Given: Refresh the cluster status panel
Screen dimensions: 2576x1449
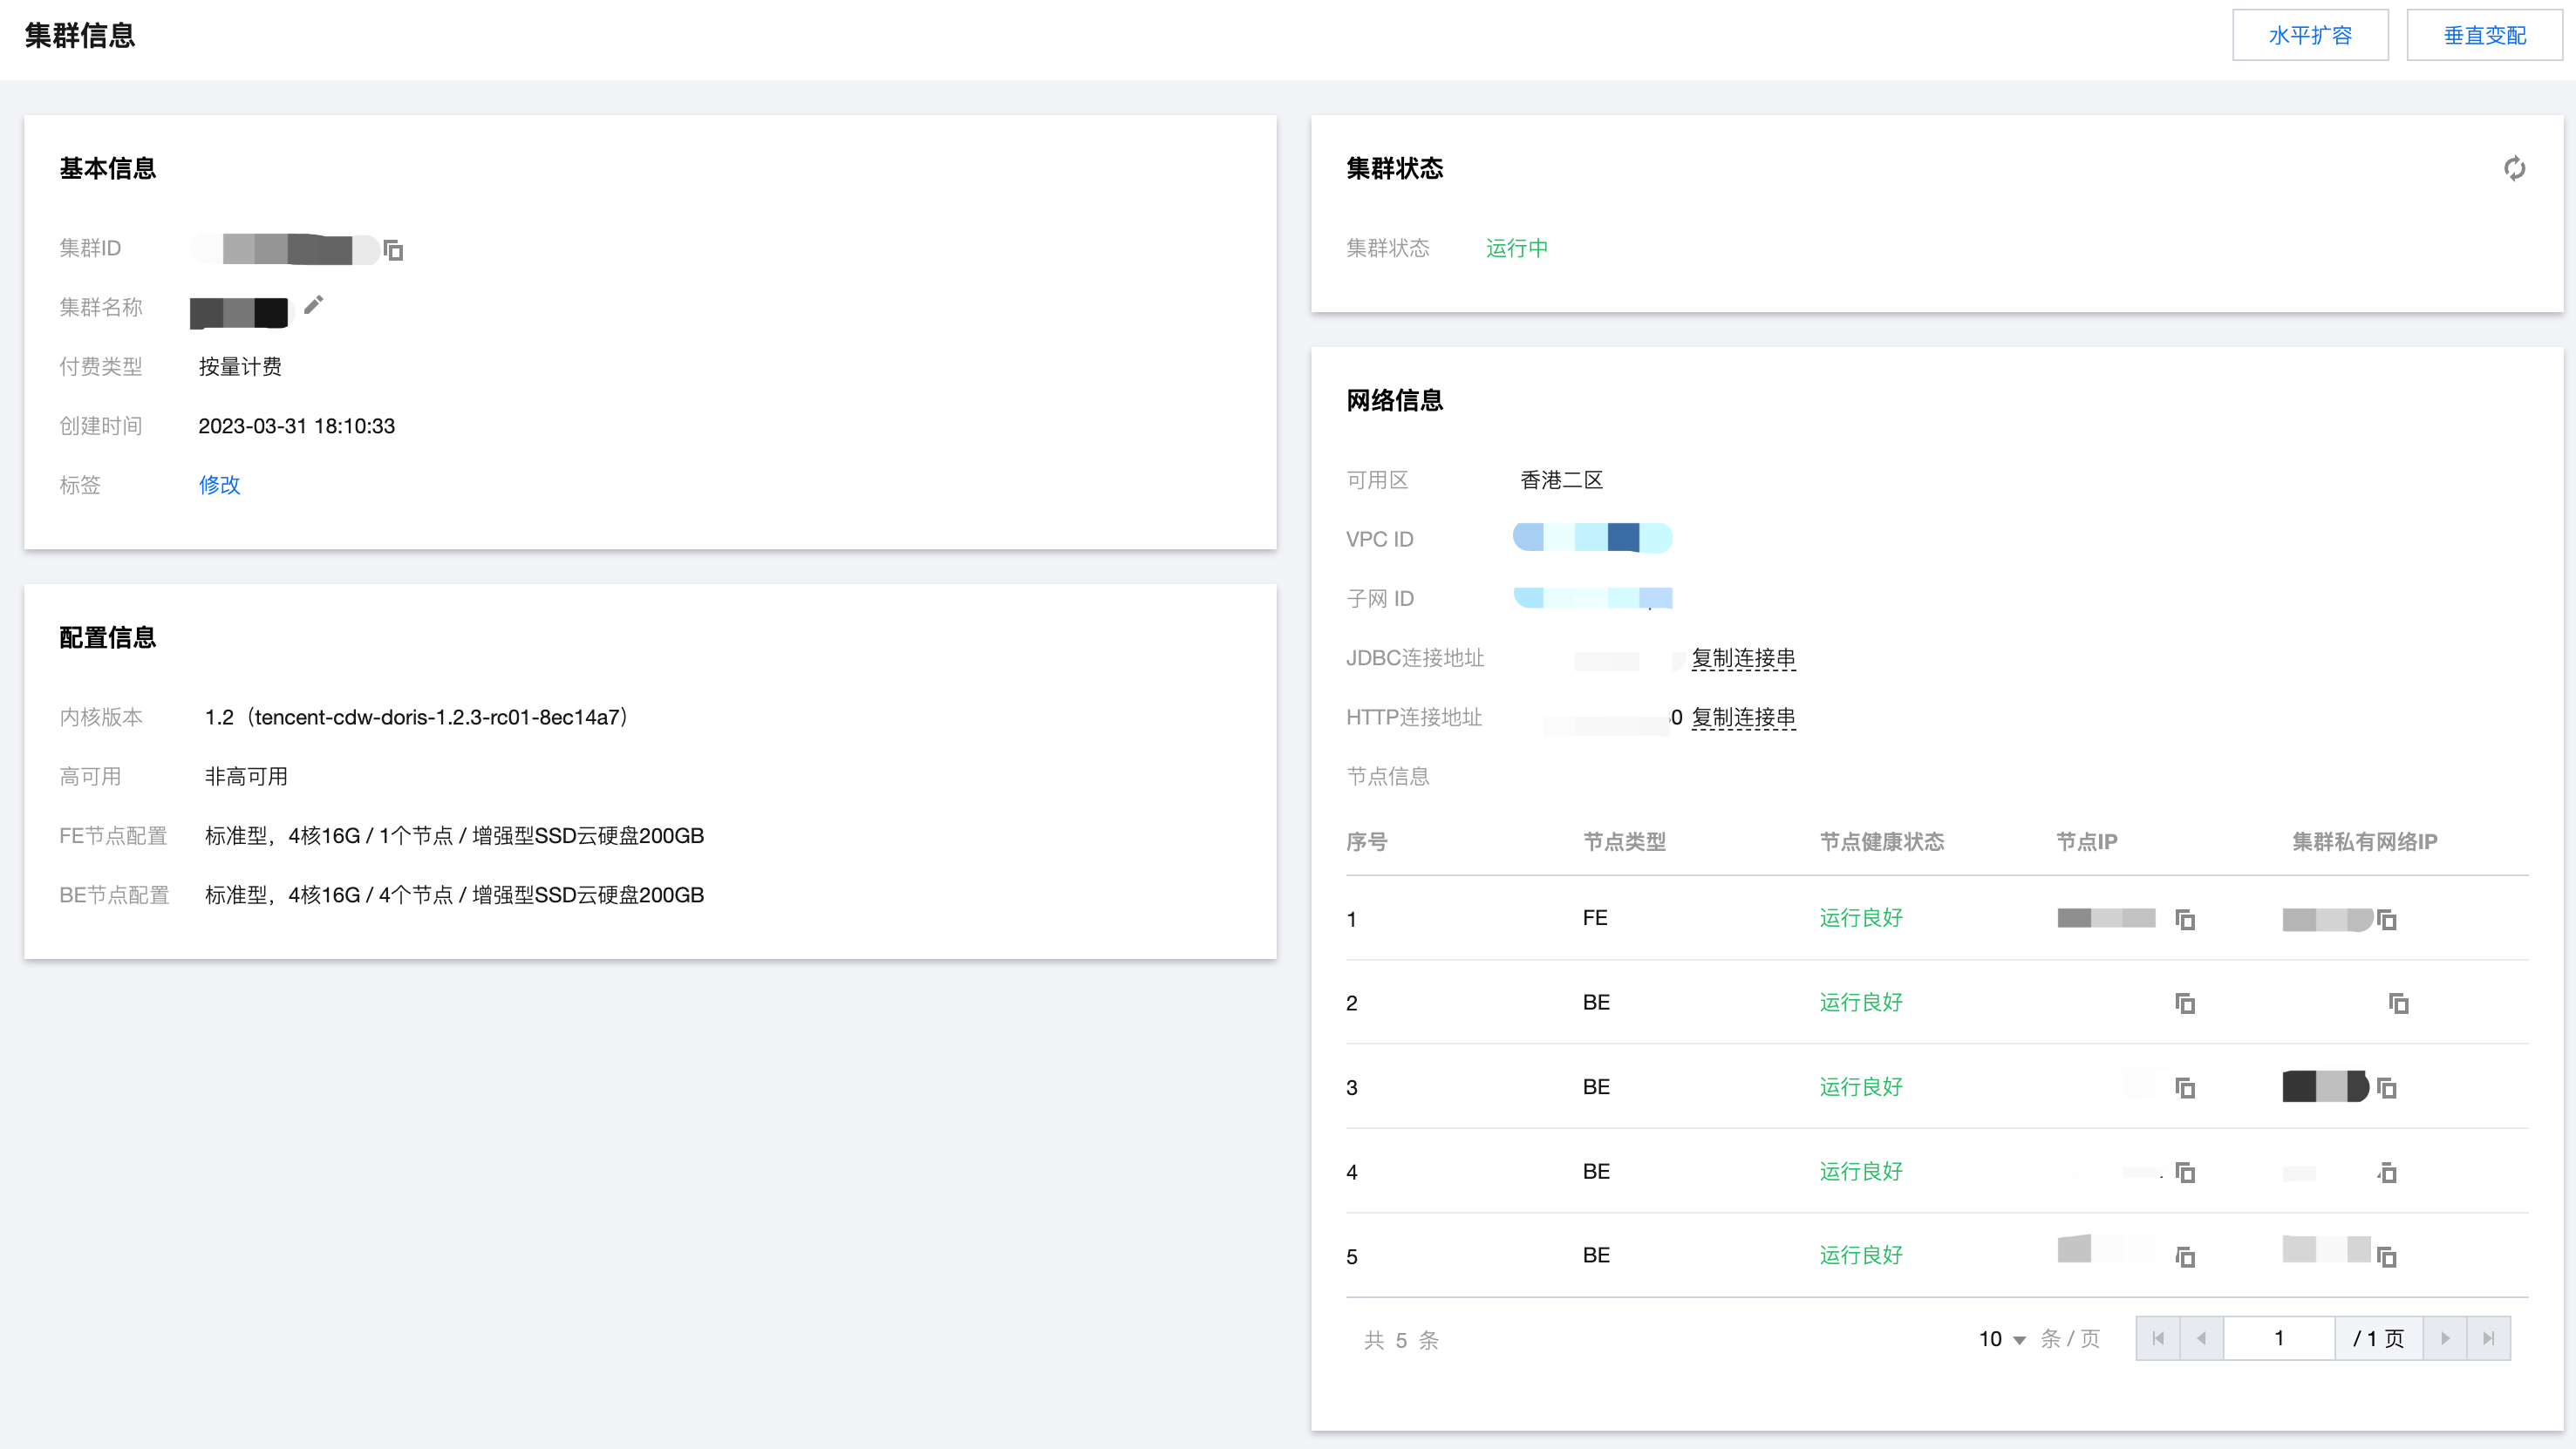Looking at the screenshot, I should 2514,168.
